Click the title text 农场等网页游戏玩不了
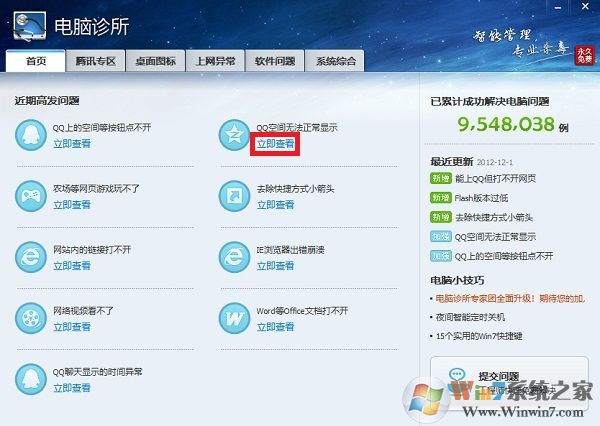This screenshot has width=600, height=426. 96,189
